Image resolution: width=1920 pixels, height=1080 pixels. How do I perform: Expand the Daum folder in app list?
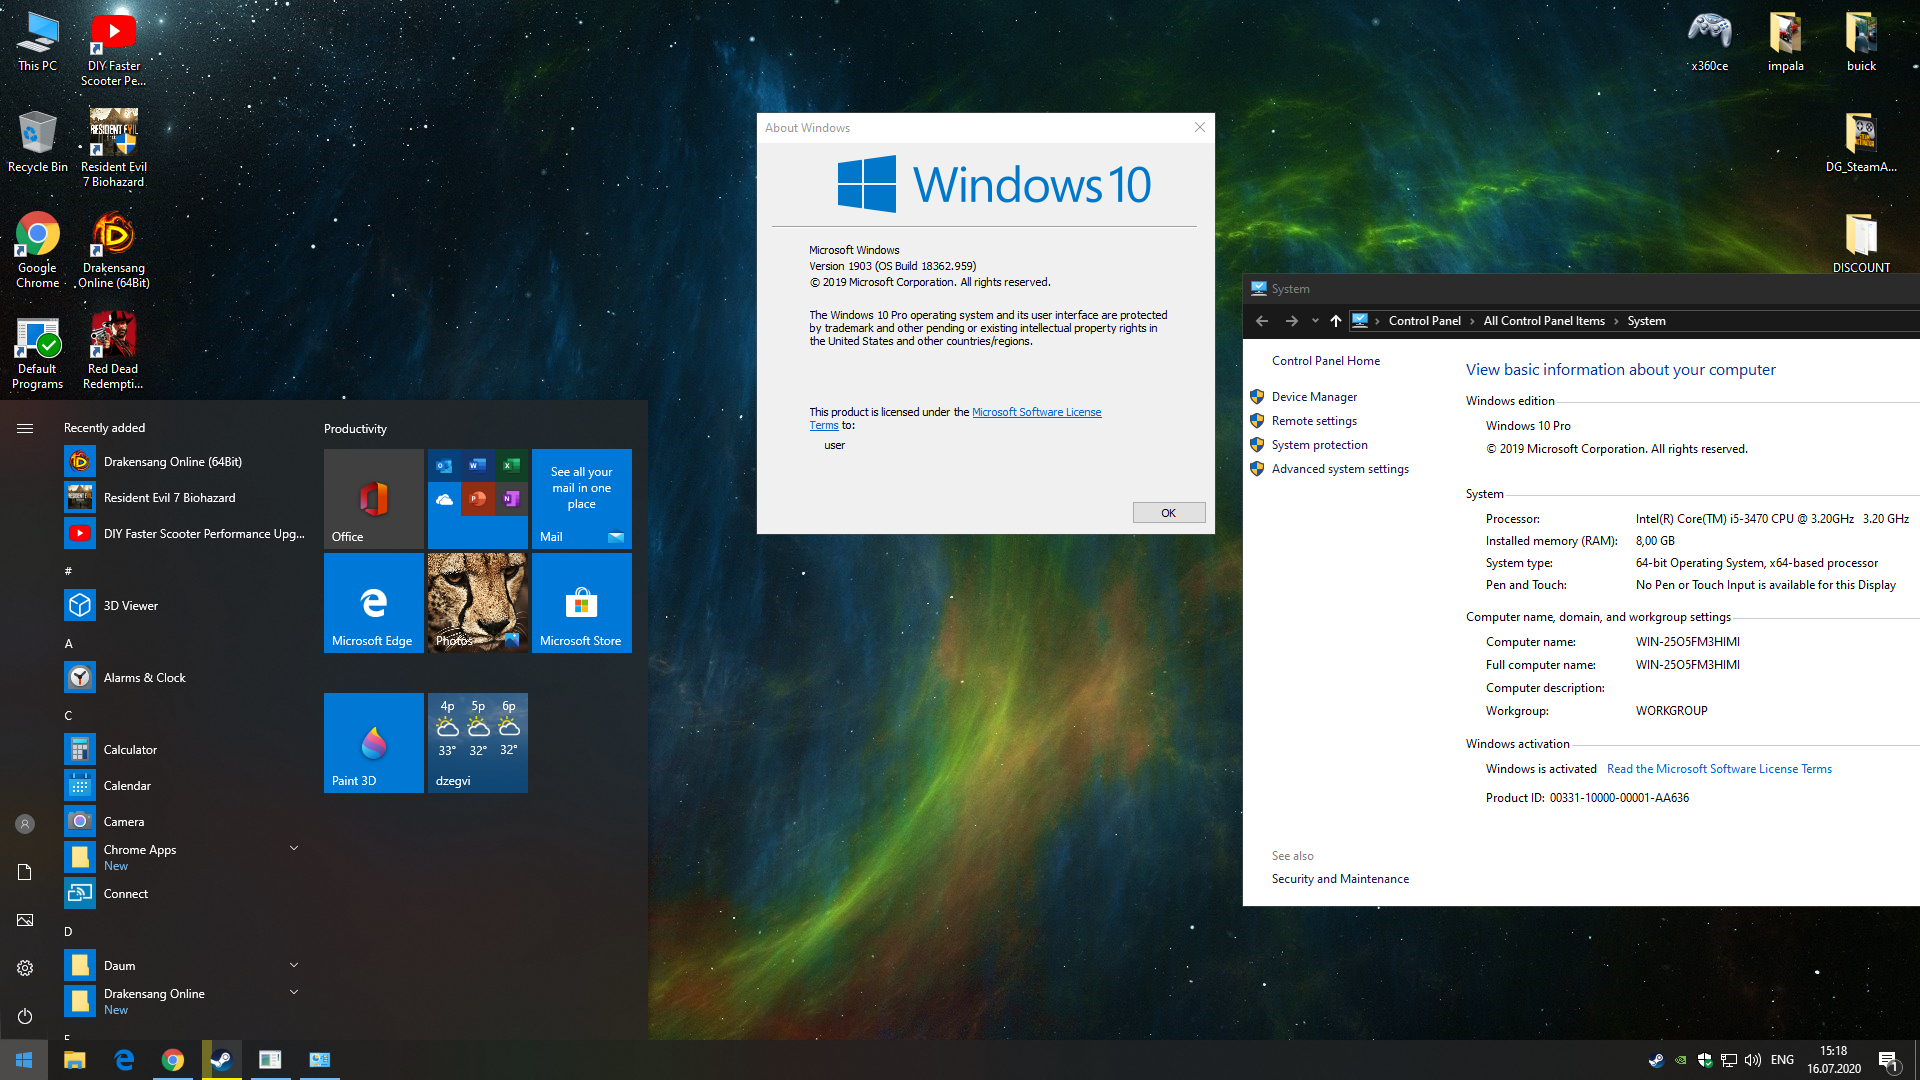pos(294,966)
